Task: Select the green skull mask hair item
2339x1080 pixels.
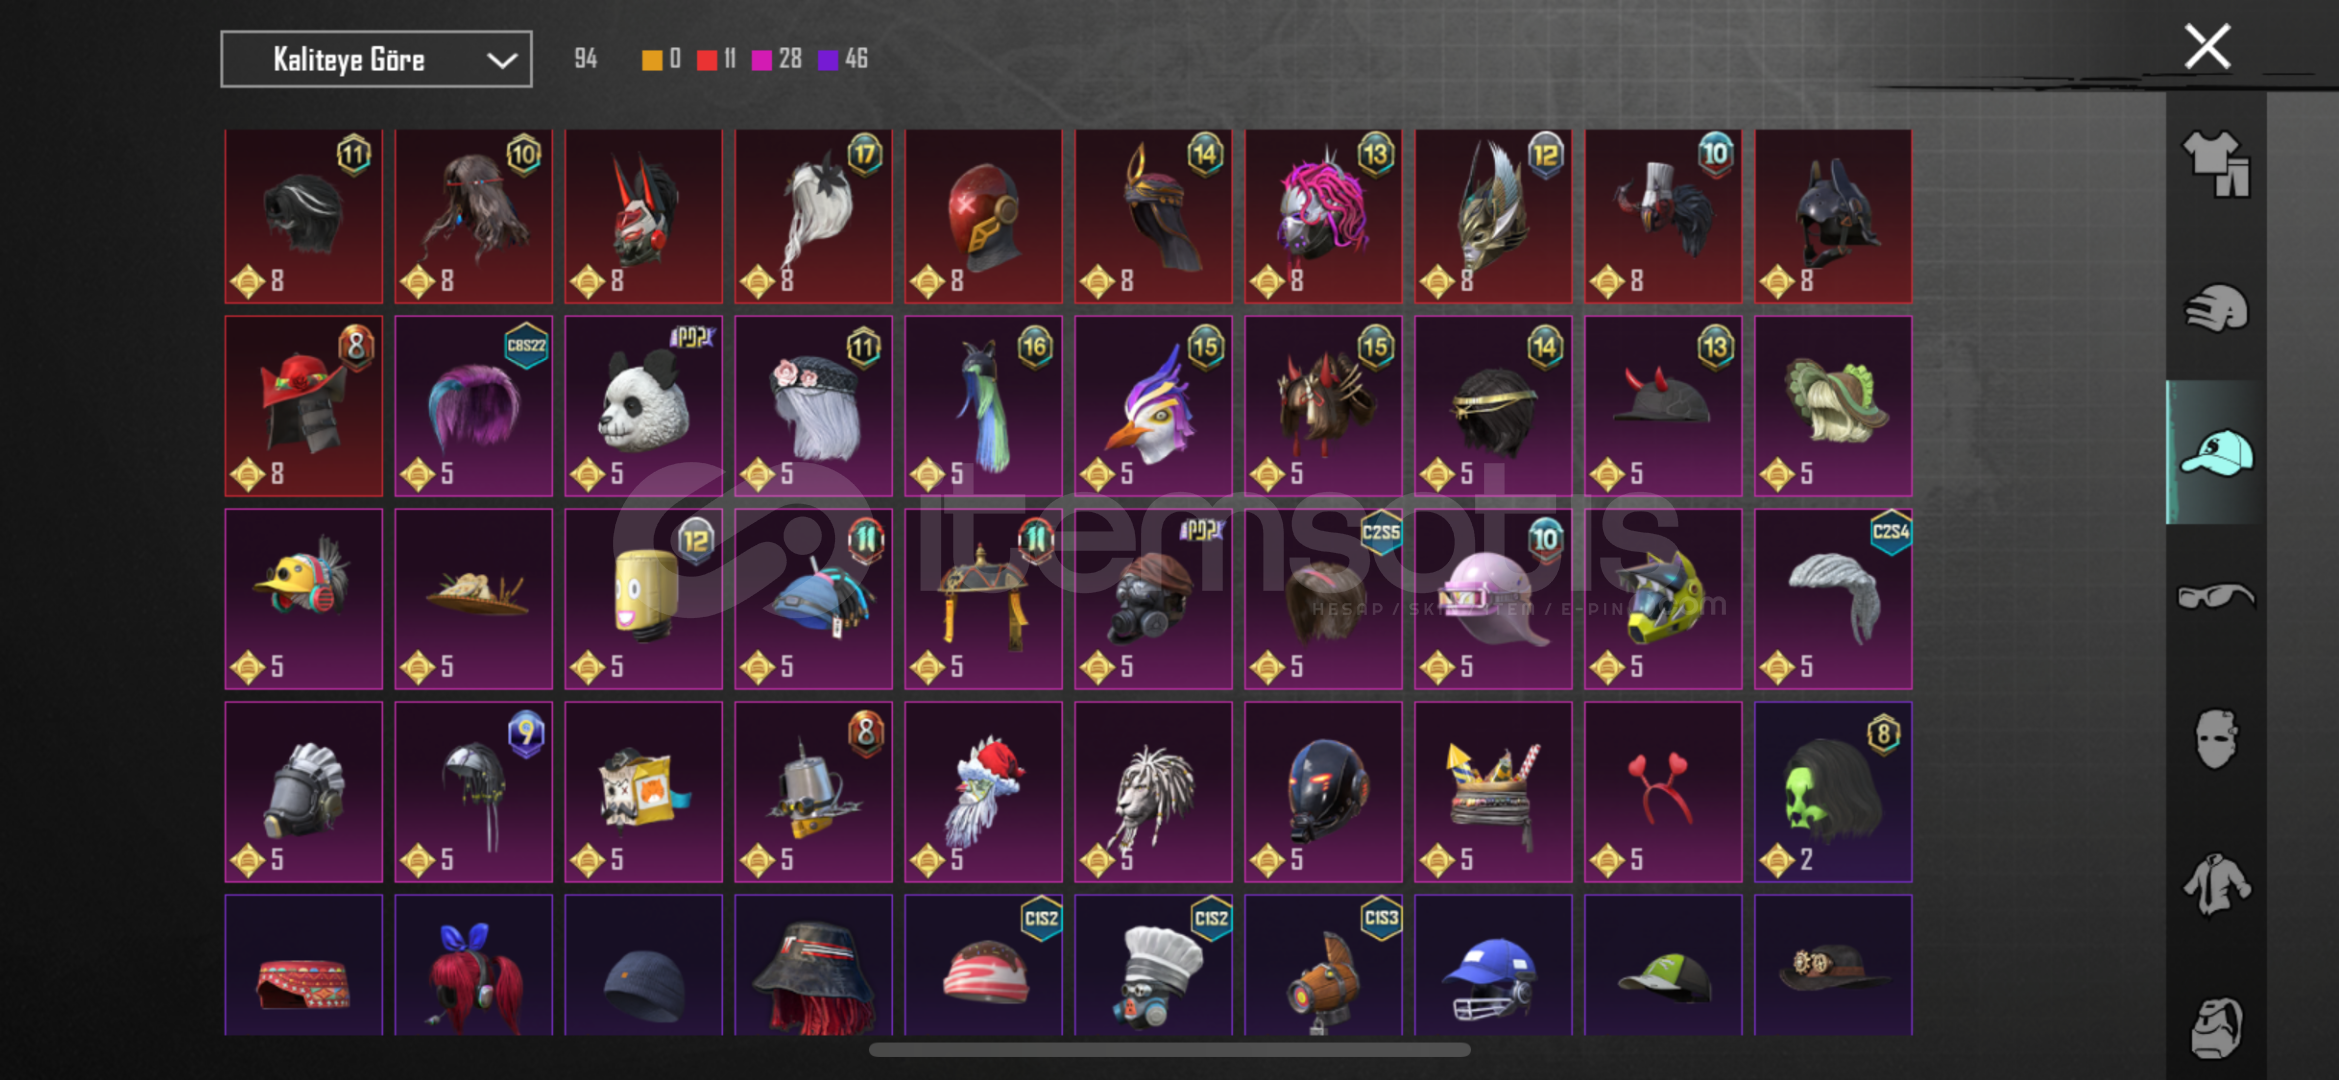Action: [1833, 792]
